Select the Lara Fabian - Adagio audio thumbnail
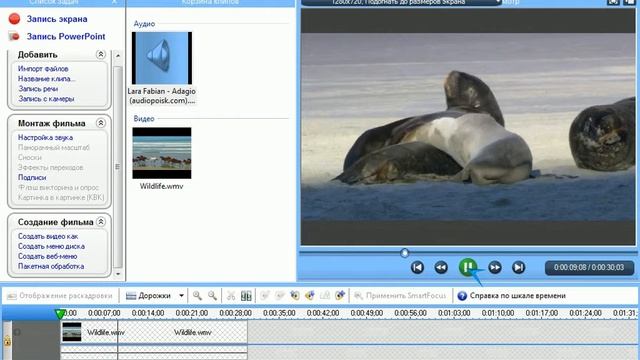Screen dimensions: 640x360 pos(162,58)
